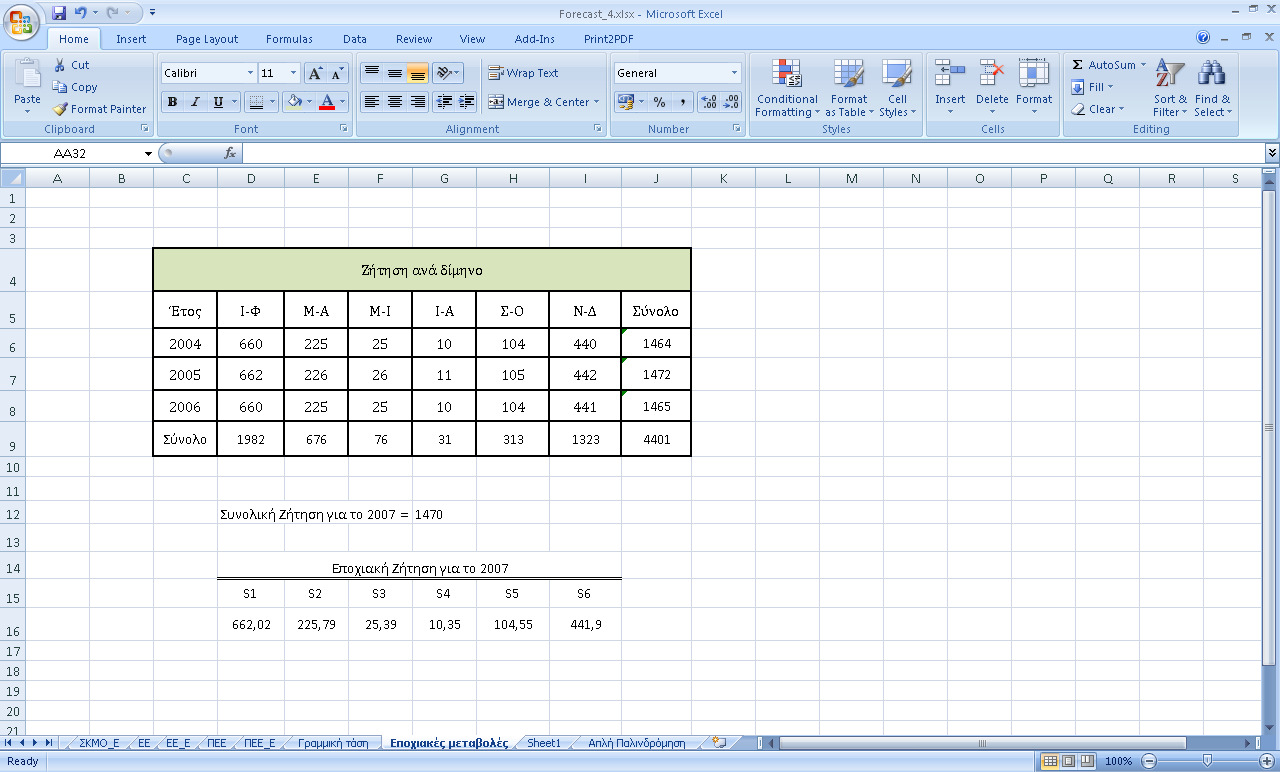Click the Fill button

pos(1091,87)
